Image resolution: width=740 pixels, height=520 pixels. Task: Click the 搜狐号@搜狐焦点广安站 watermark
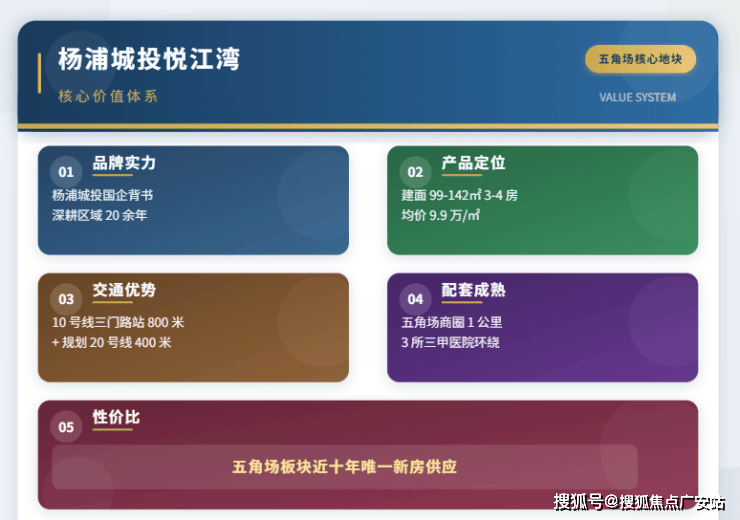point(639,502)
